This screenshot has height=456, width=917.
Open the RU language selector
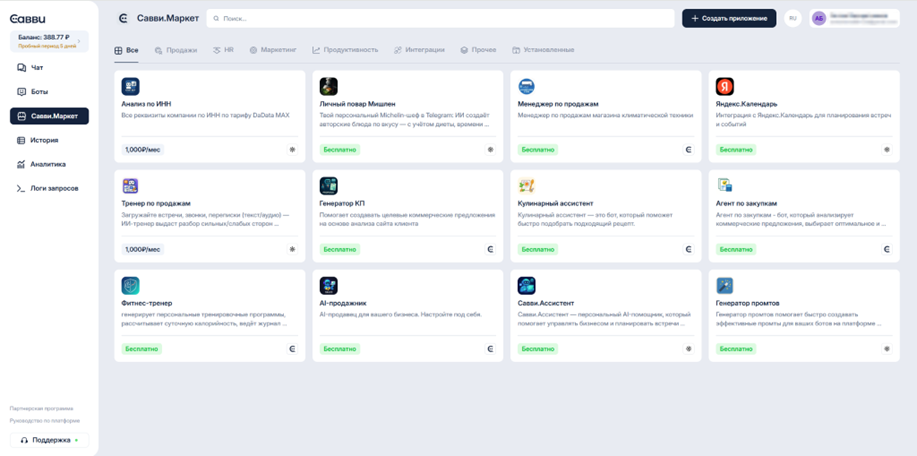792,18
